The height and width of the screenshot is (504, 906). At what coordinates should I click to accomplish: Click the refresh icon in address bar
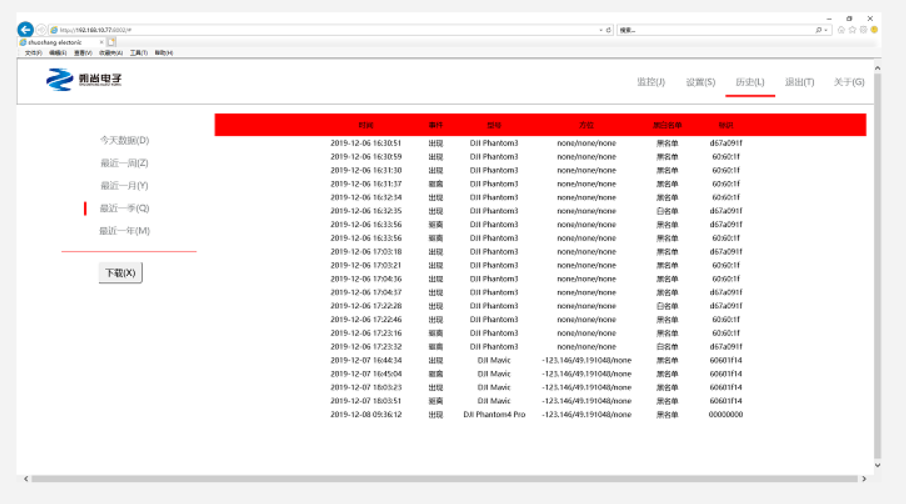tap(608, 29)
